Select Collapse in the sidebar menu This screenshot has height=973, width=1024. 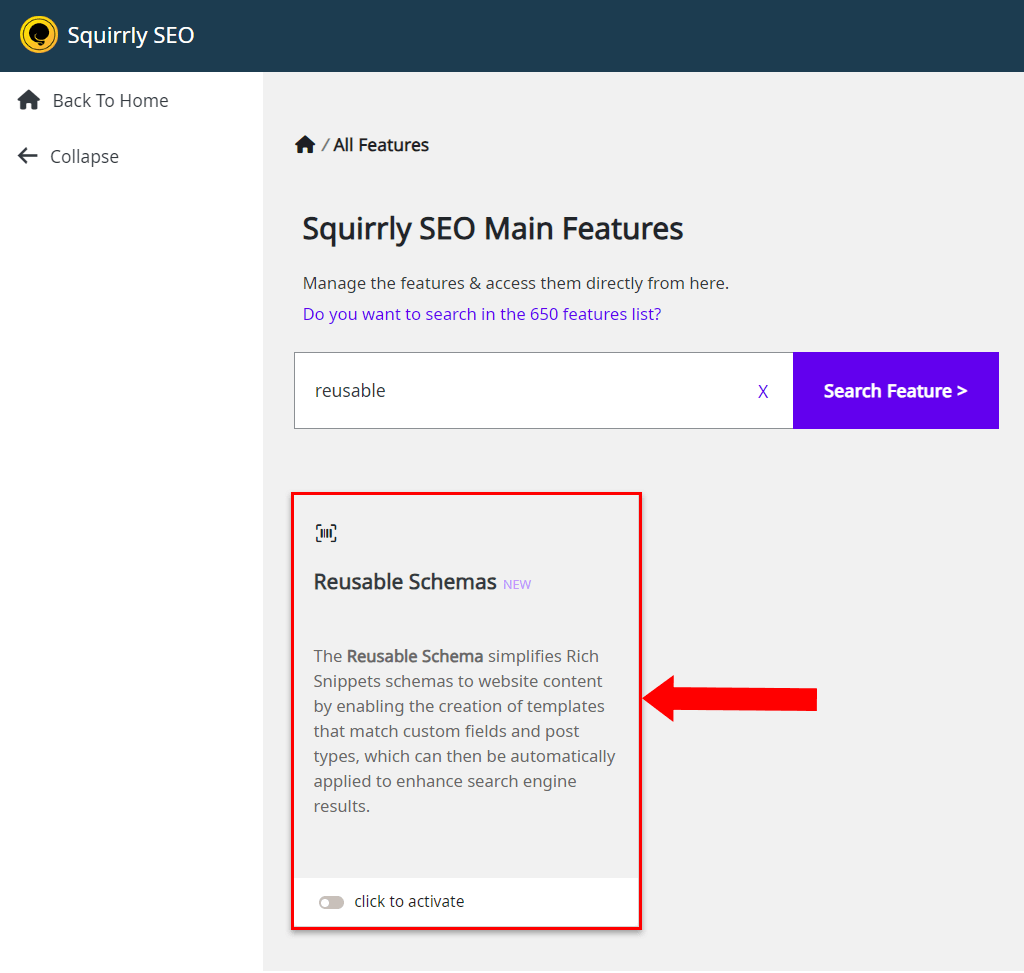pyautogui.click(x=68, y=157)
